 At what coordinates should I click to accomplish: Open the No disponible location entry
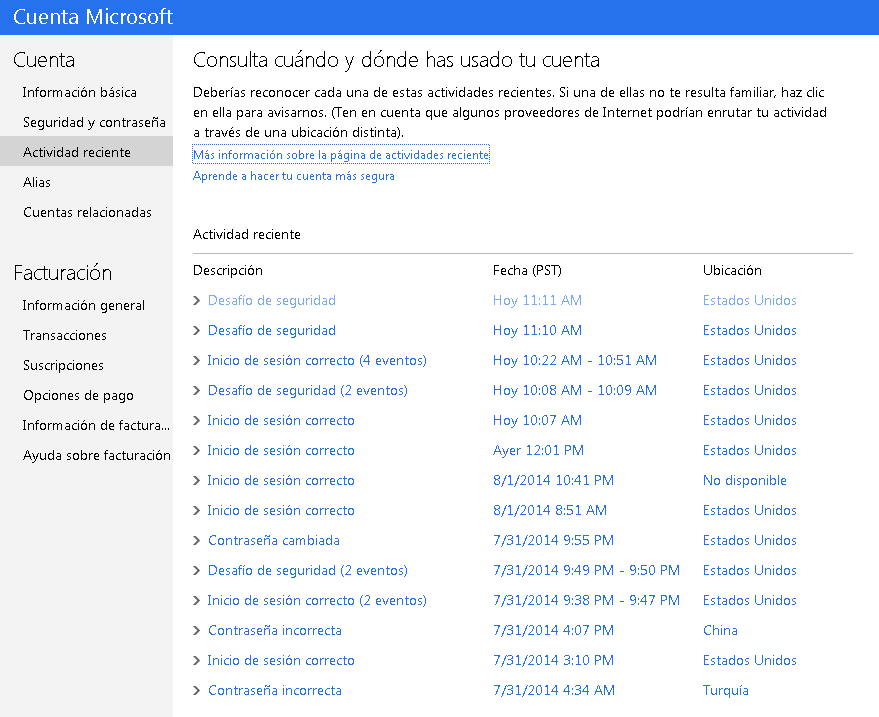coord(744,480)
